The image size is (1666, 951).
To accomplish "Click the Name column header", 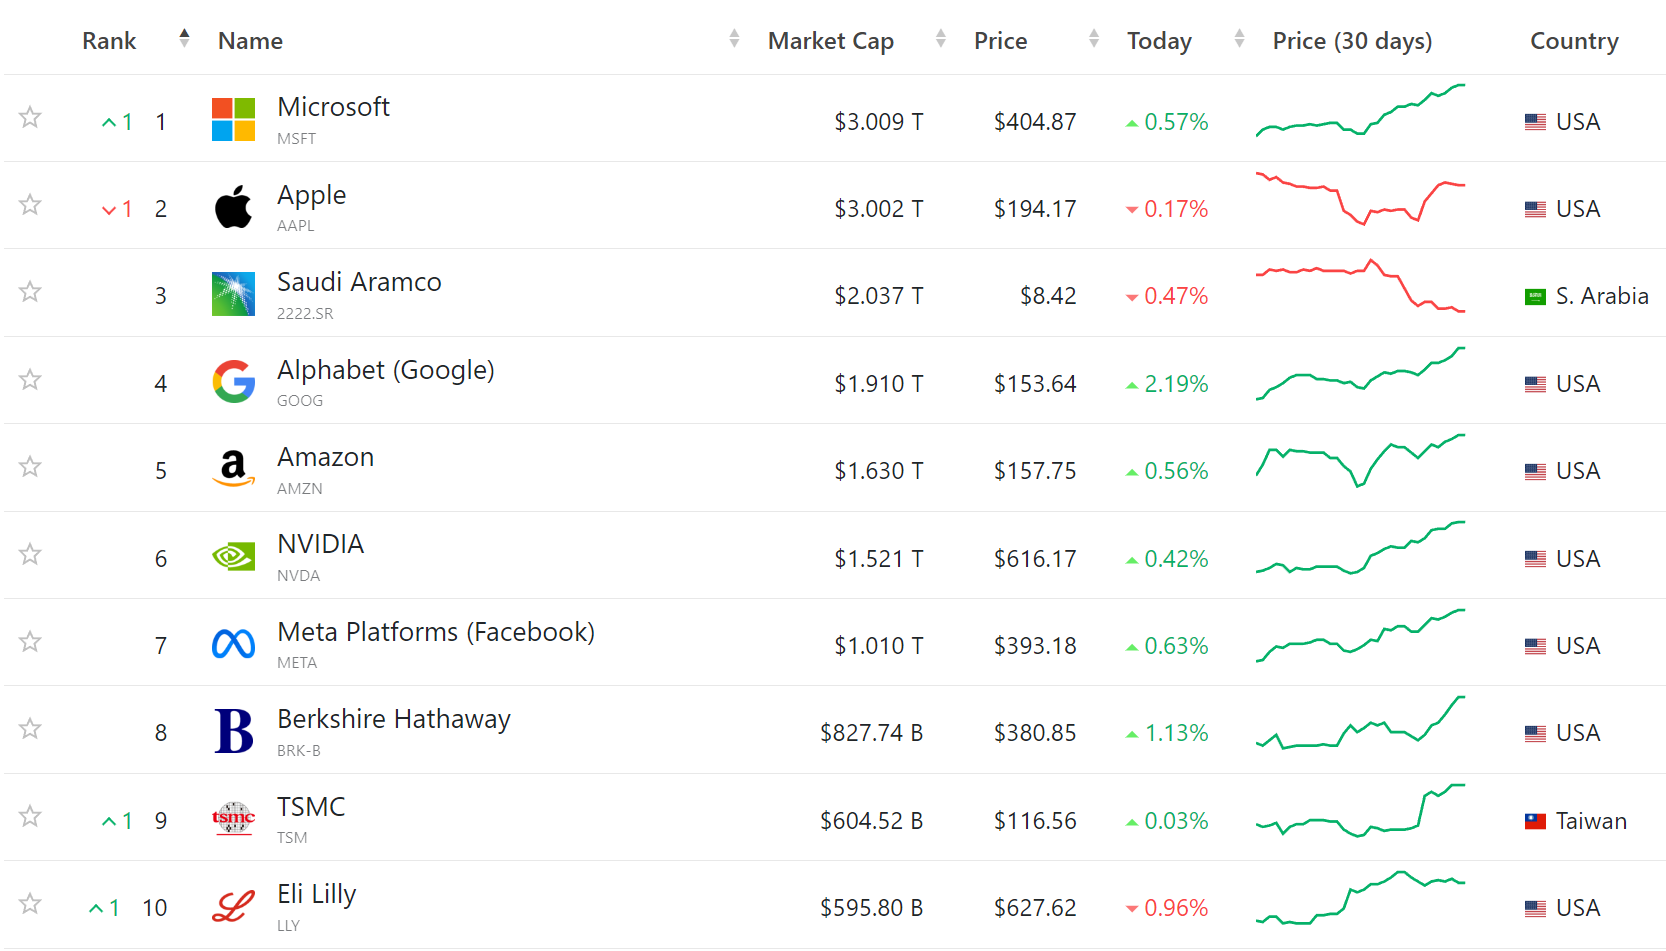I will (250, 41).
